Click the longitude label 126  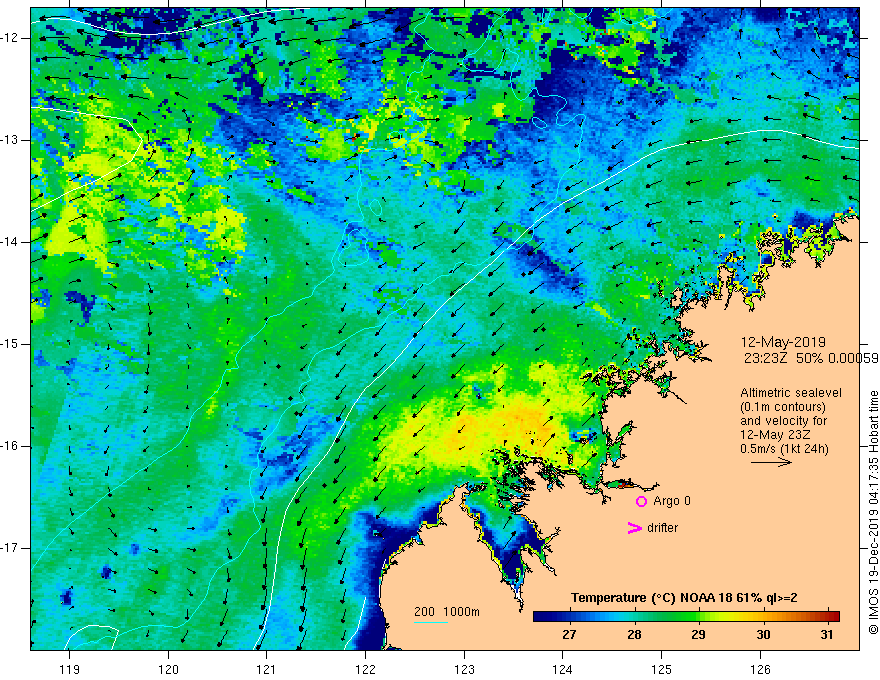click(x=760, y=669)
